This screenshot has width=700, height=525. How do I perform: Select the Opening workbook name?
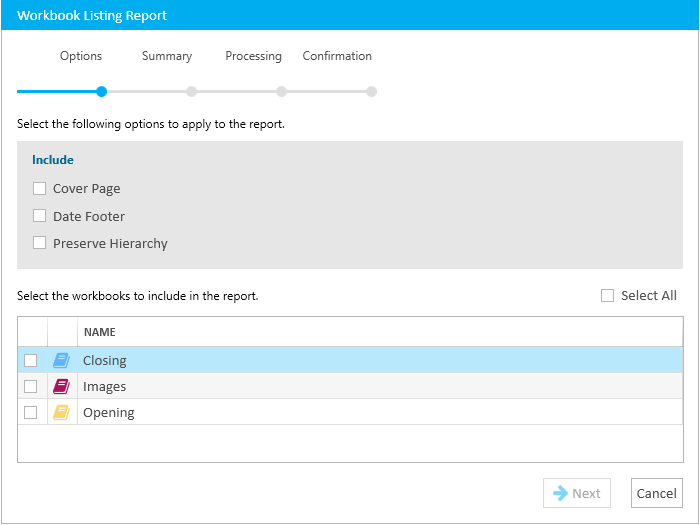click(109, 413)
